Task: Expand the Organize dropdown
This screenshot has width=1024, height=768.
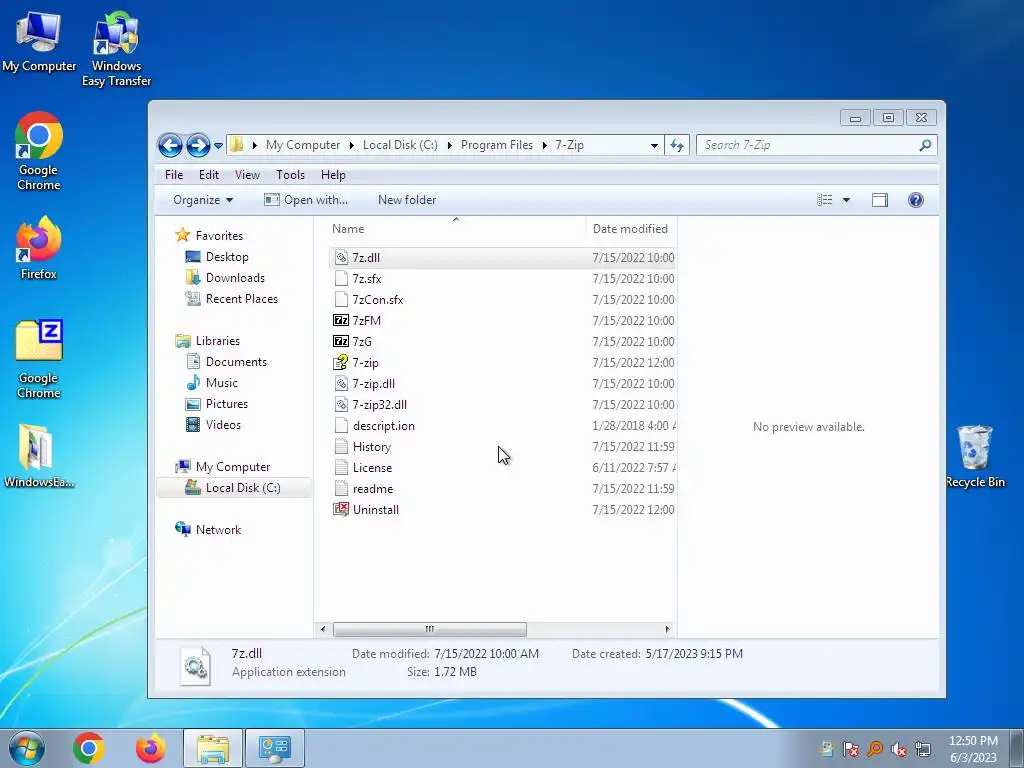Action: pos(202,200)
